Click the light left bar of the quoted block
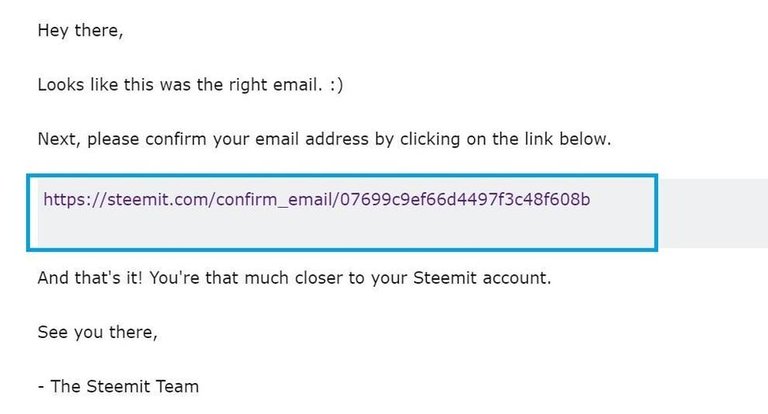Image resolution: width=768 pixels, height=414 pixels. (34, 213)
